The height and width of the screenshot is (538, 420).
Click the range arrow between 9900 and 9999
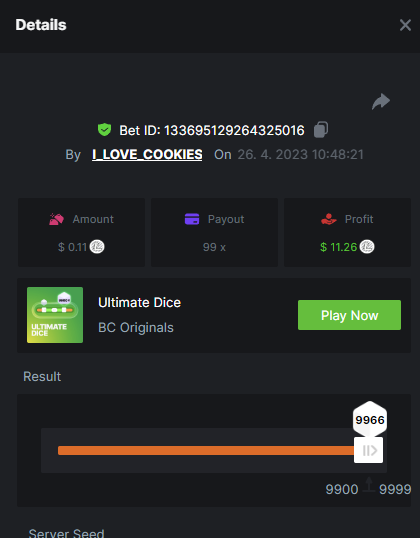point(369,485)
